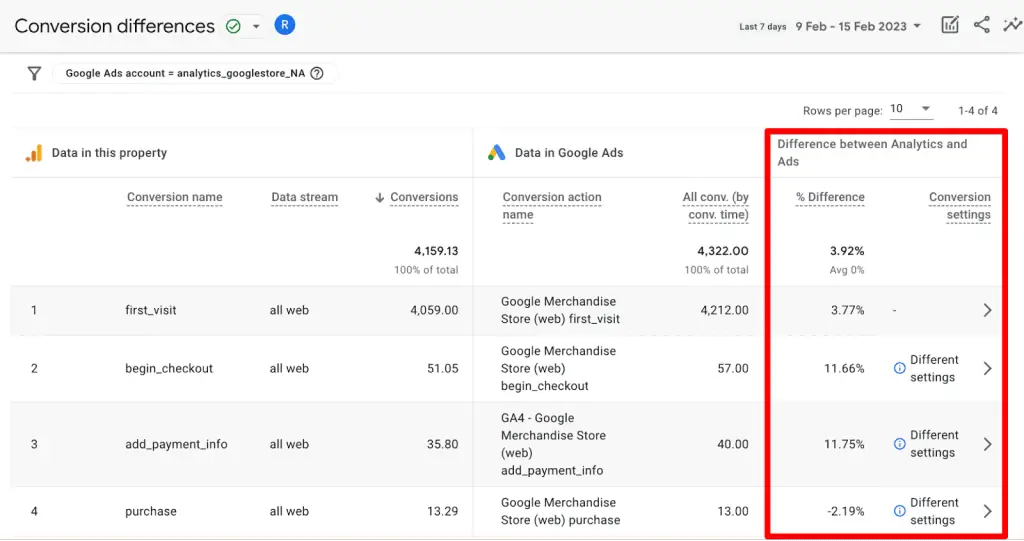Click Google Merchandise Store (web) purchase cell
The width and height of the screenshot is (1024, 541).
point(560,511)
